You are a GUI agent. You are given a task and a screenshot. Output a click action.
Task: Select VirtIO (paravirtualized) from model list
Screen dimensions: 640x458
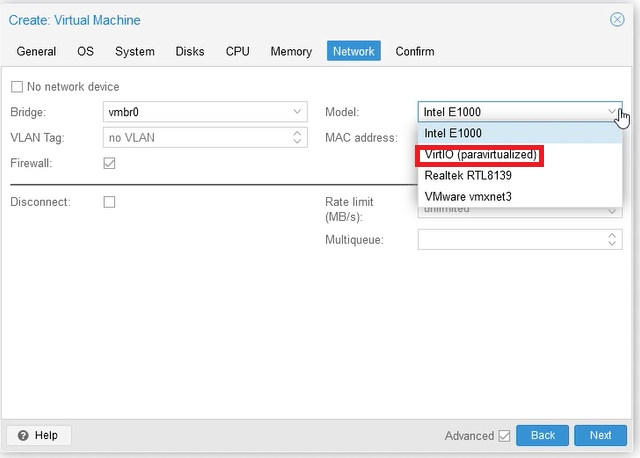481,155
